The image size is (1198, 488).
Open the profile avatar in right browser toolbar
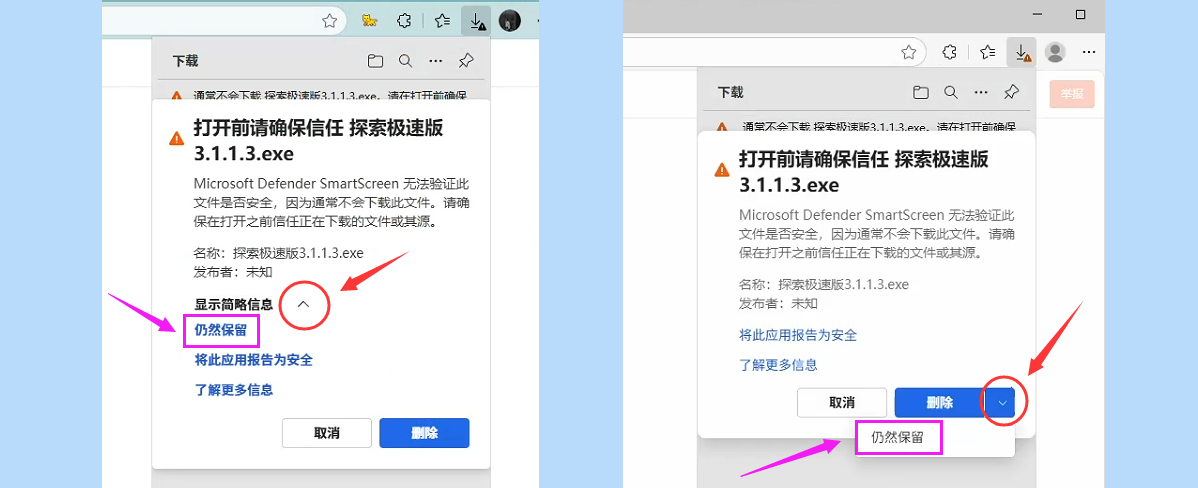point(1055,51)
